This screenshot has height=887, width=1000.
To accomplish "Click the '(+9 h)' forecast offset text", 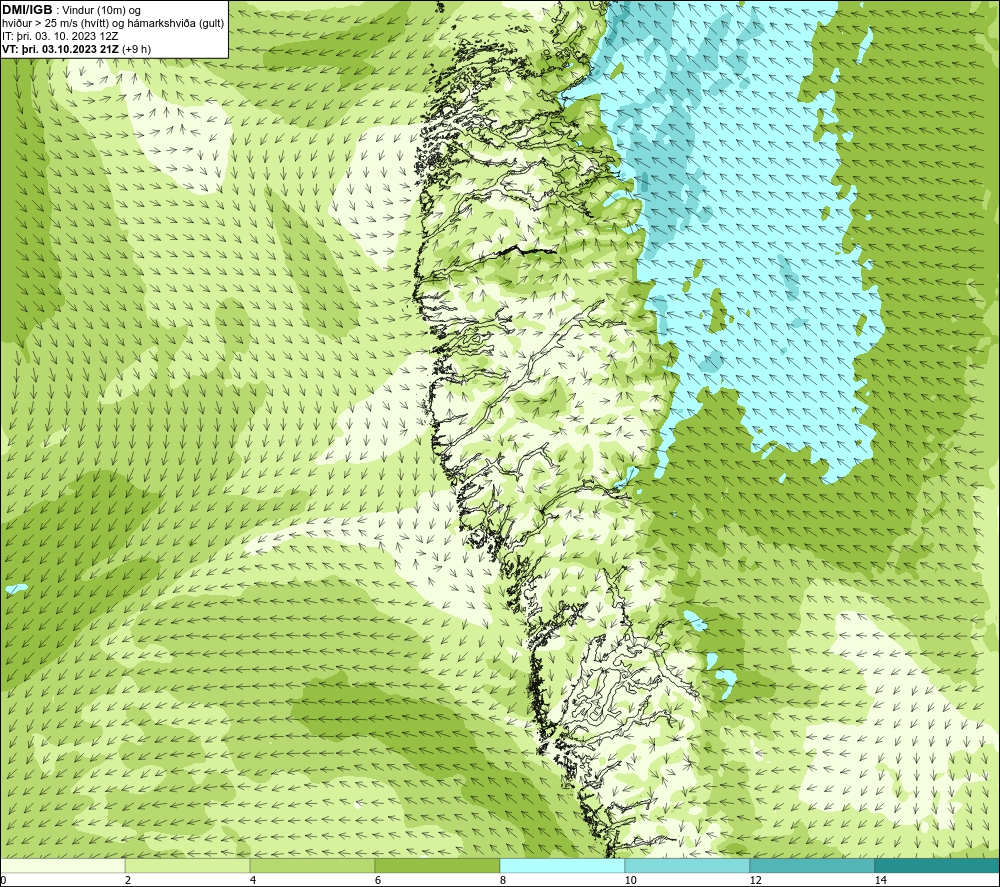I will 136,49.
